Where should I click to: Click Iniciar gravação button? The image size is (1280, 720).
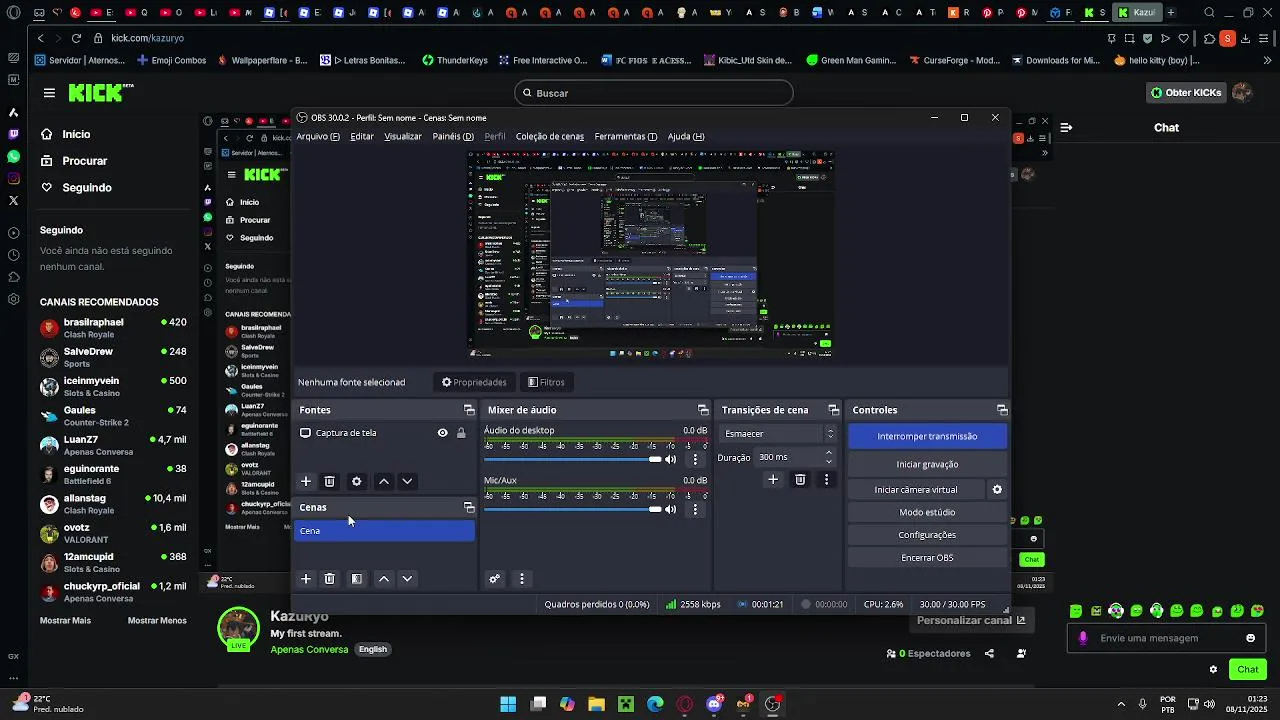pos(927,464)
